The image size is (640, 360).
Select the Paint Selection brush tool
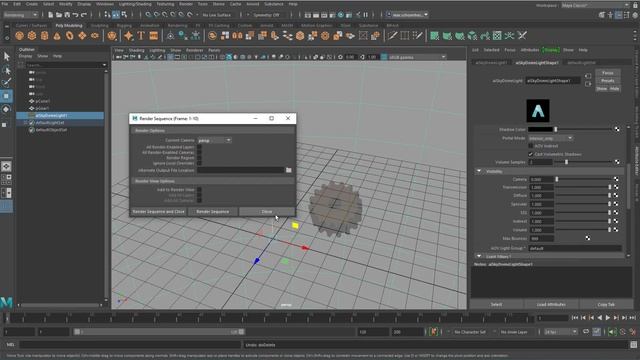(7, 83)
